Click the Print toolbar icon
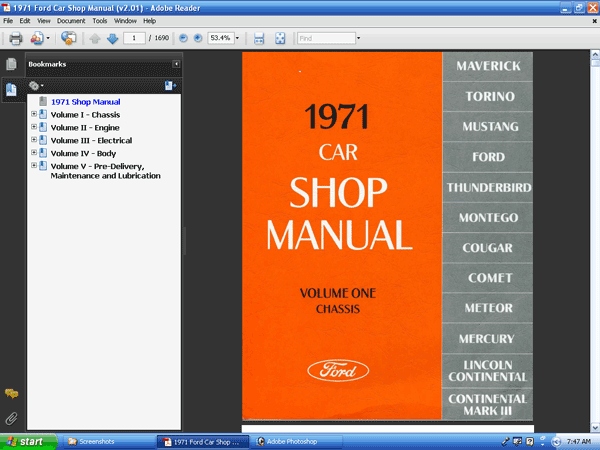Image resolution: width=600 pixels, height=450 pixels. (x=16, y=38)
